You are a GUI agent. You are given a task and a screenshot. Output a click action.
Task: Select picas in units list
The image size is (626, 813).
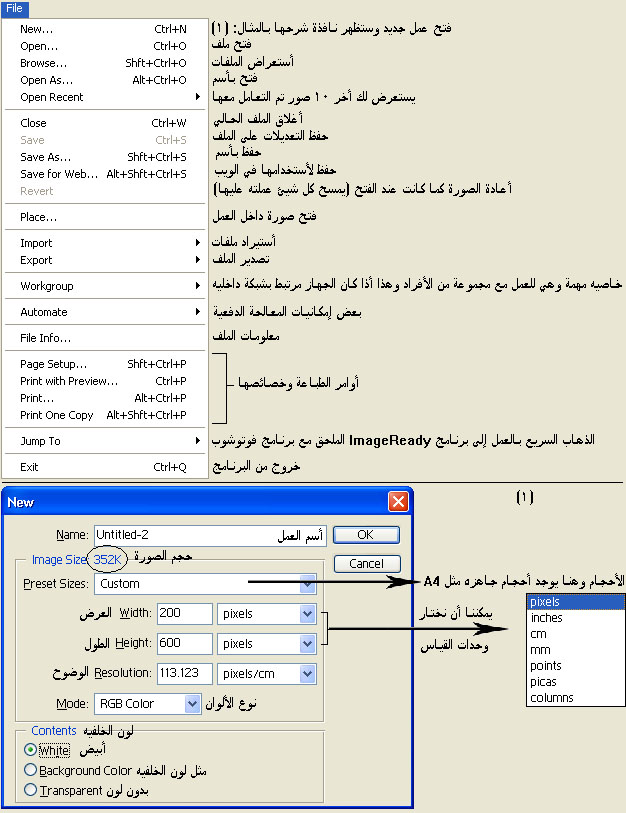click(x=576, y=682)
